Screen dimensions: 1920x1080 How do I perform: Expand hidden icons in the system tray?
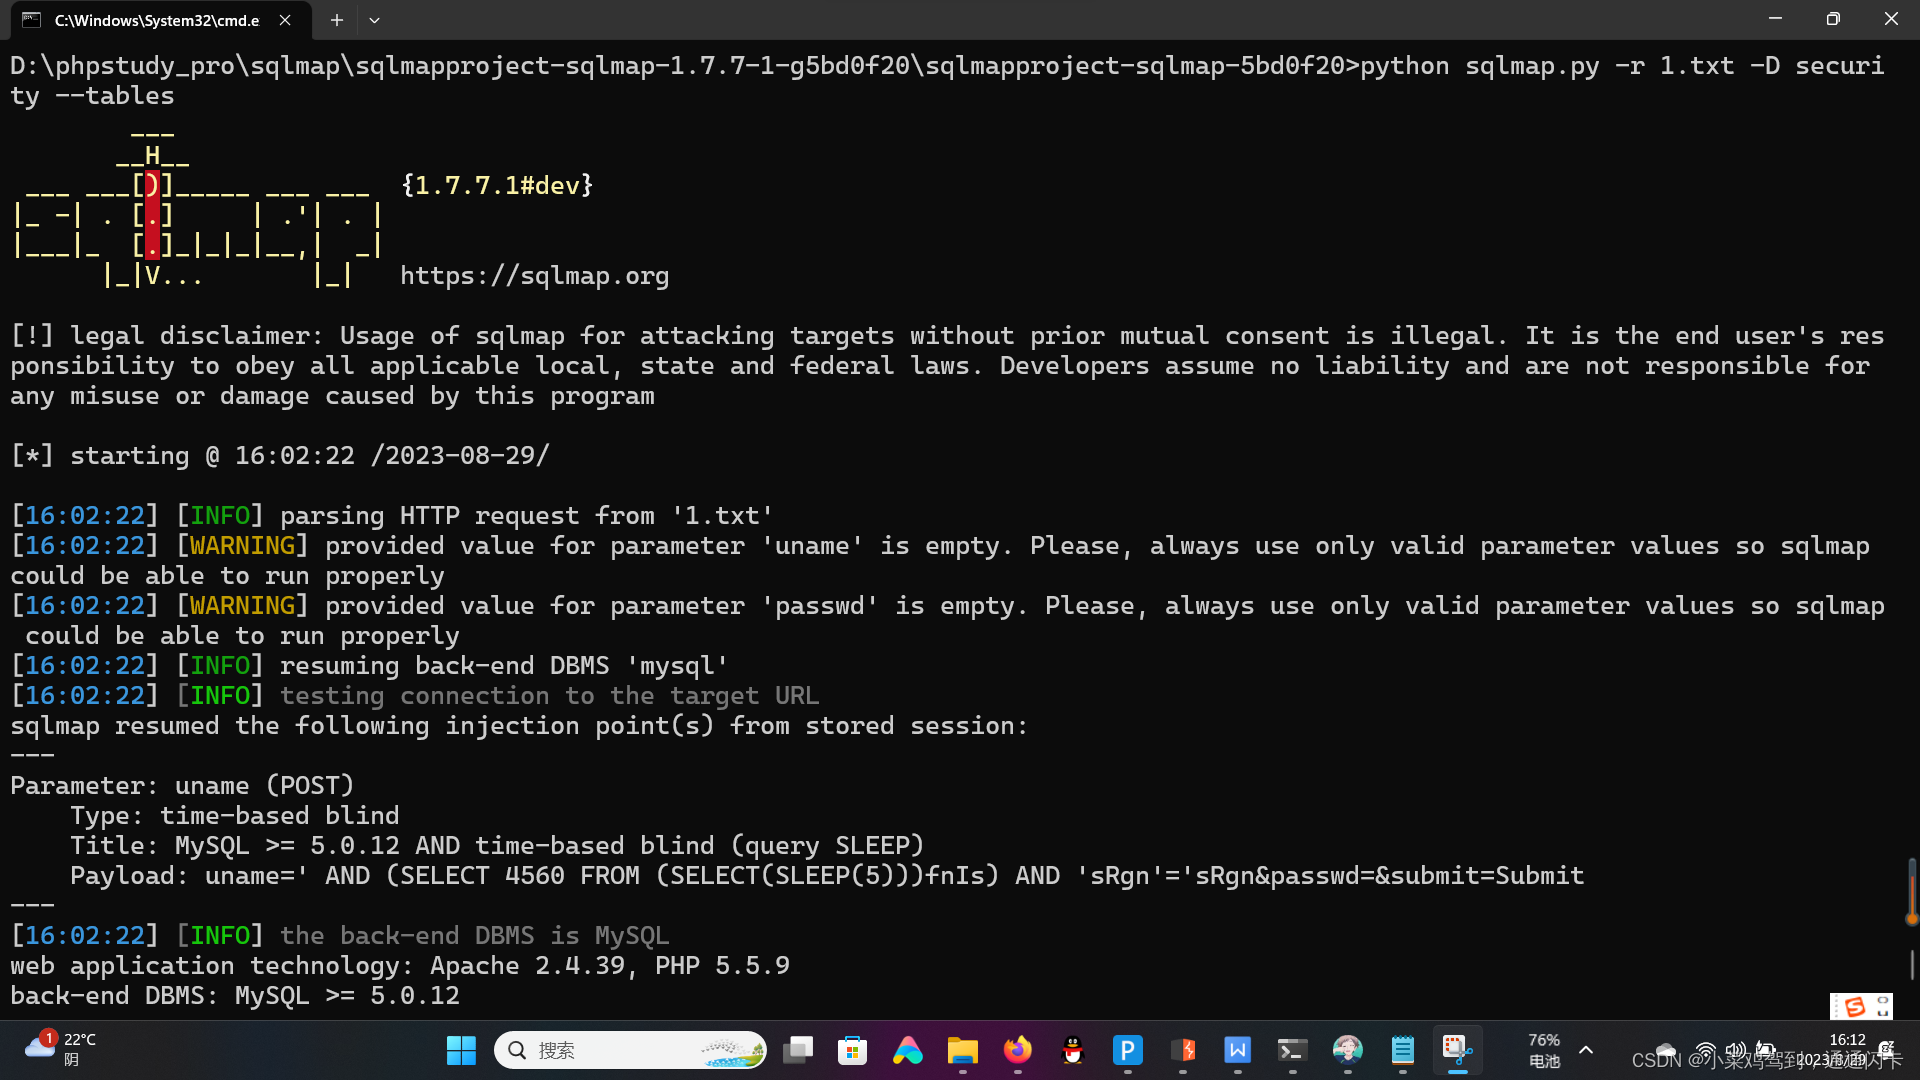pyautogui.click(x=1586, y=1051)
